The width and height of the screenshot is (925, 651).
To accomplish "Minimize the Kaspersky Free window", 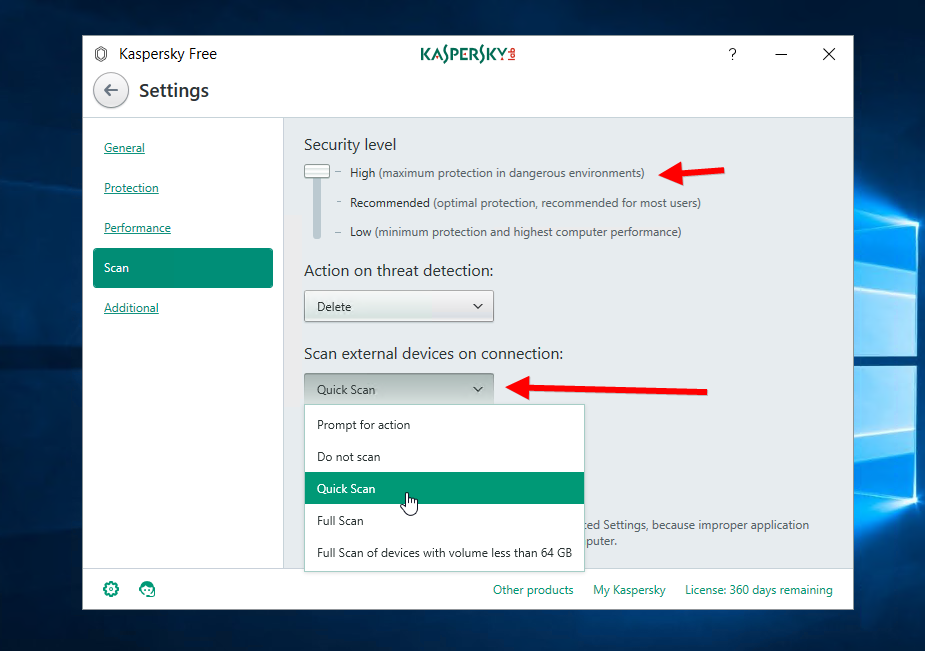I will click(x=781, y=54).
